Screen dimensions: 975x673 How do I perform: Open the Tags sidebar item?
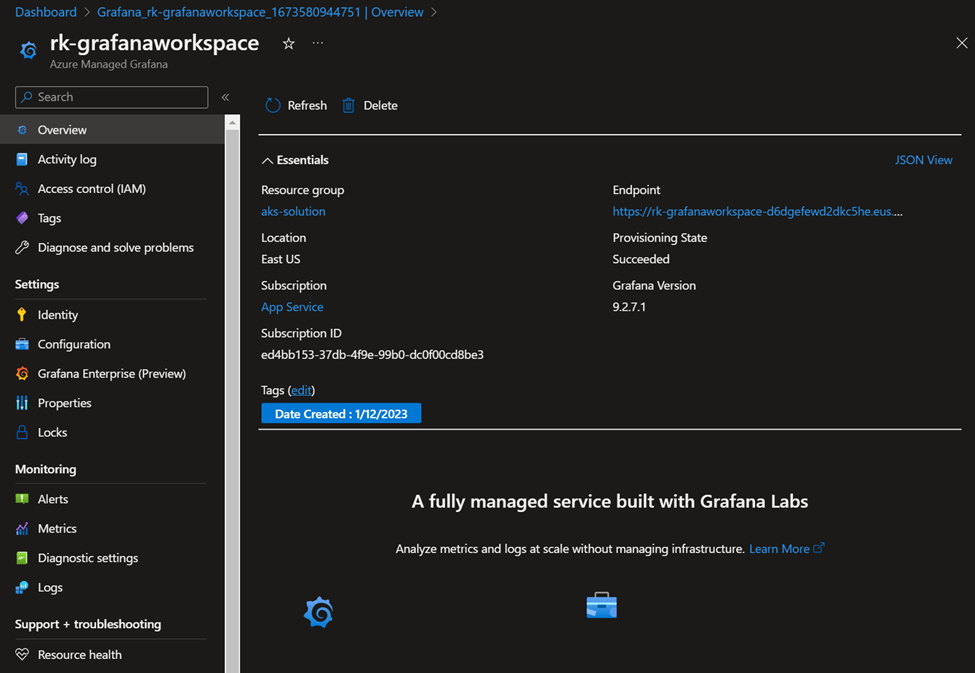point(49,218)
